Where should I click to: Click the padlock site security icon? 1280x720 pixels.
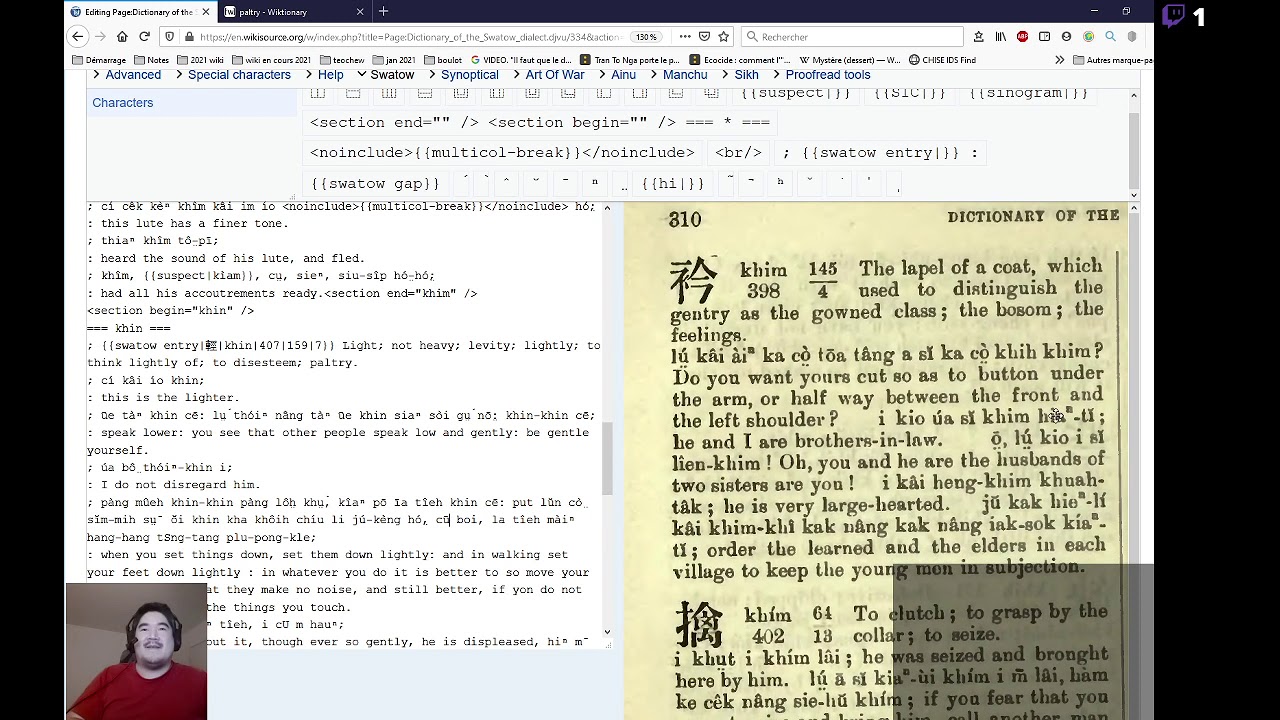coord(187,37)
